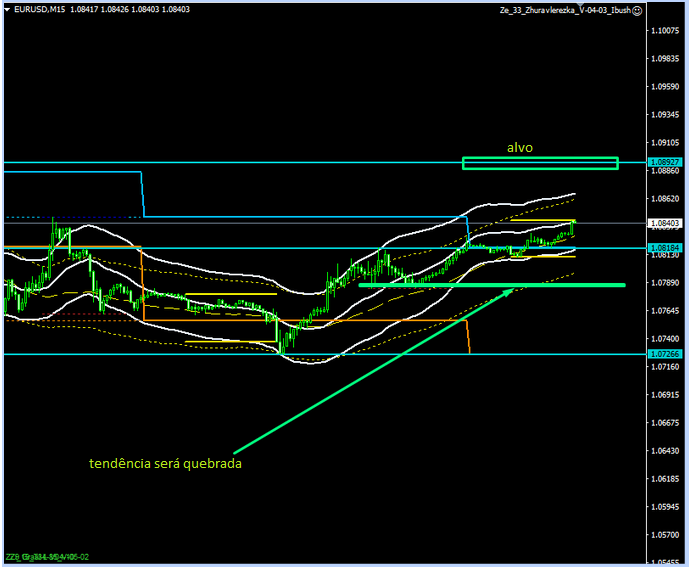Click the 1.07400 price axis value

(665, 339)
